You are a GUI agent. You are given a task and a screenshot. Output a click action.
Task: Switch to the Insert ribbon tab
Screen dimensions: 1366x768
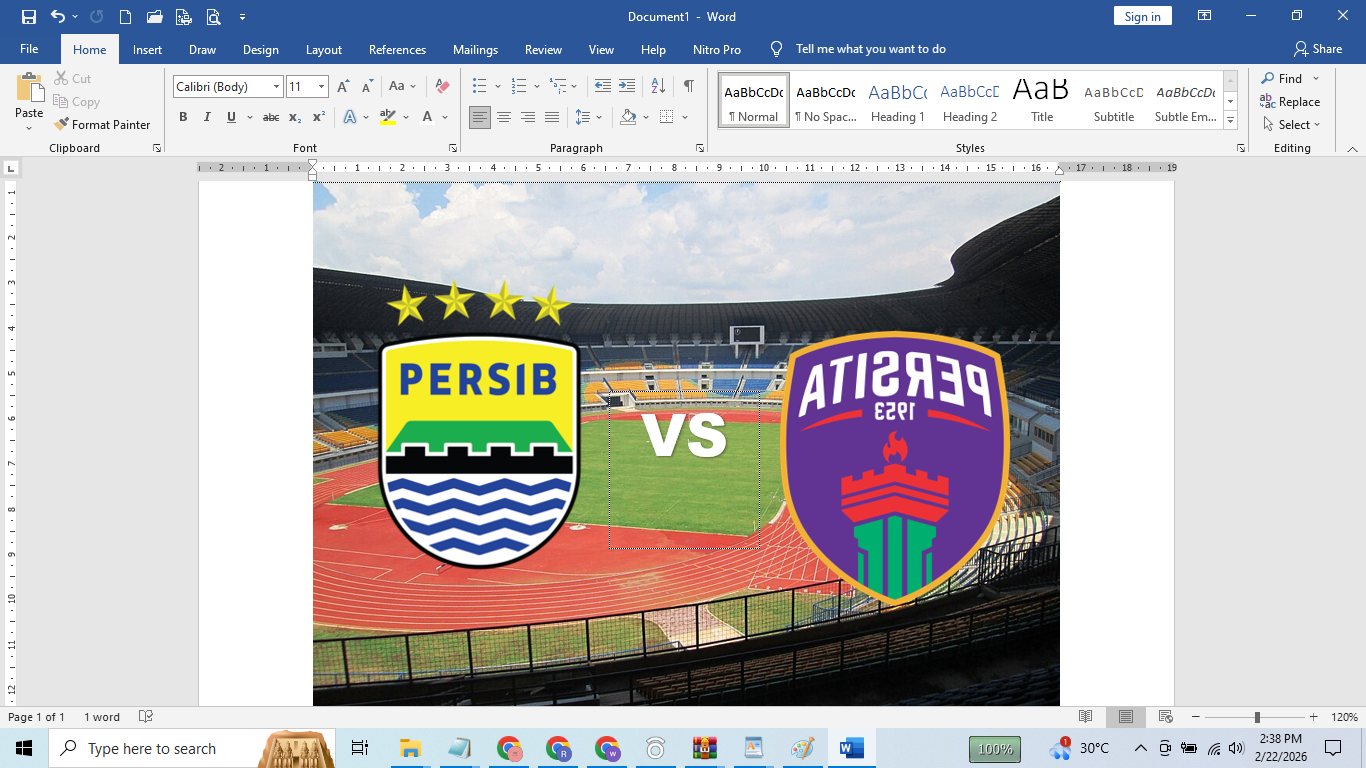(147, 49)
